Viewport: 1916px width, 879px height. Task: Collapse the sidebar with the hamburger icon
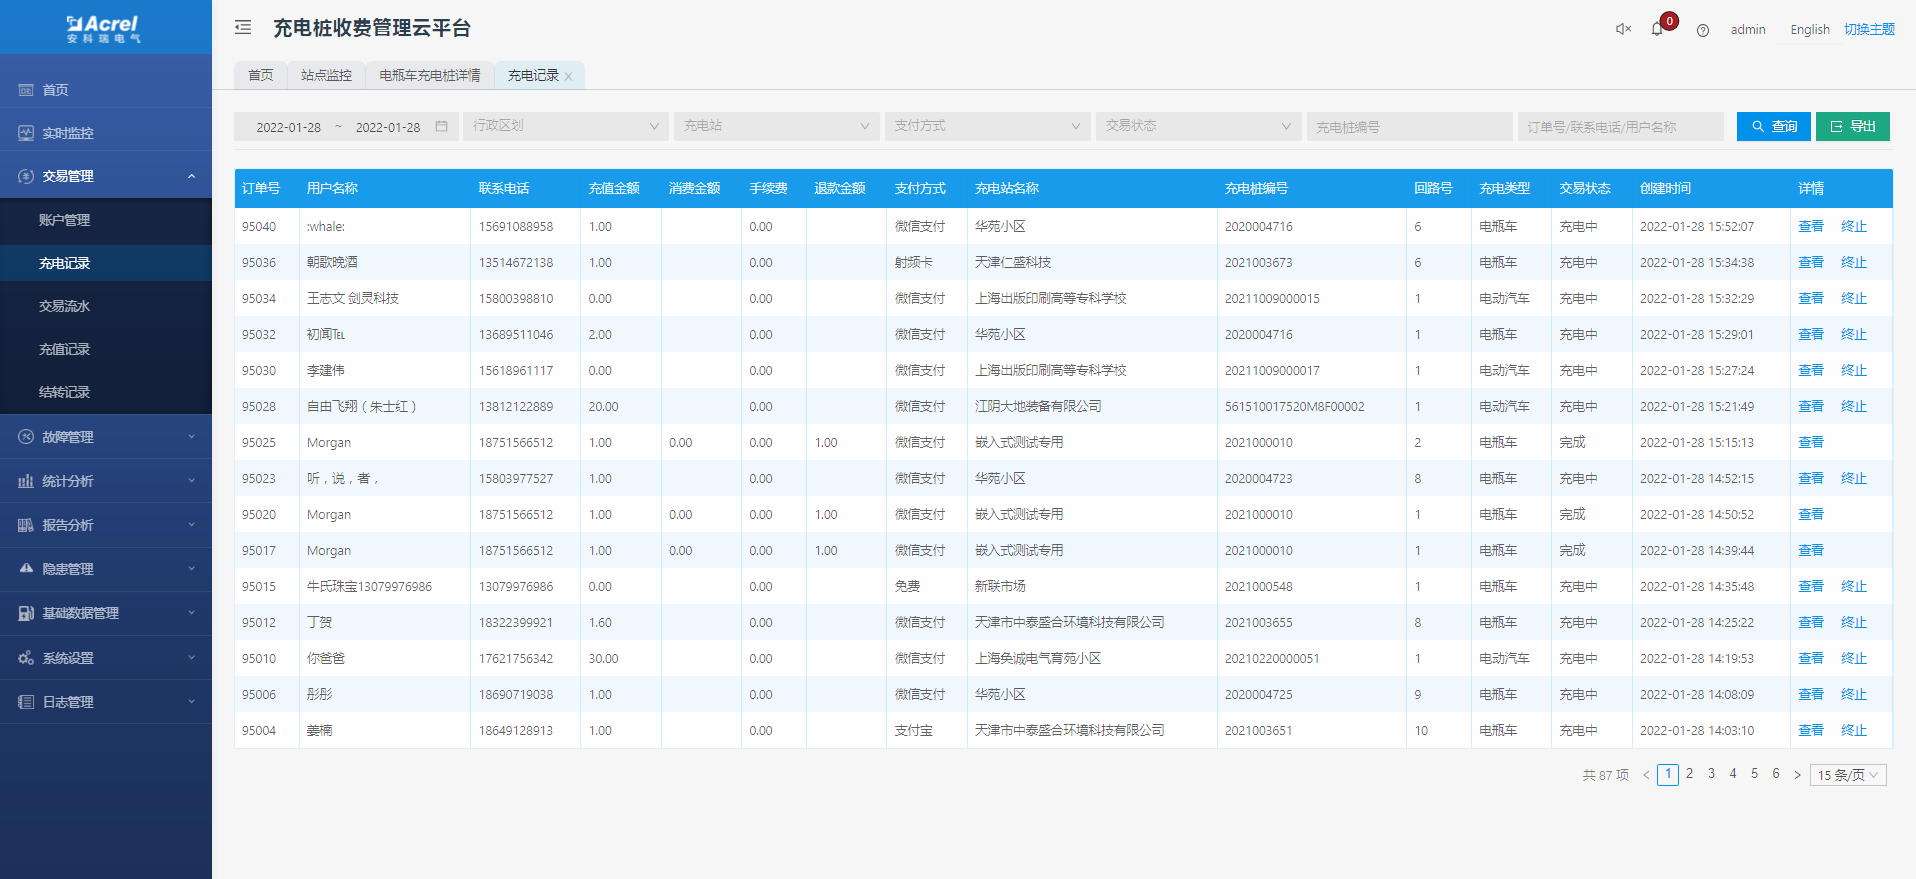(243, 28)
